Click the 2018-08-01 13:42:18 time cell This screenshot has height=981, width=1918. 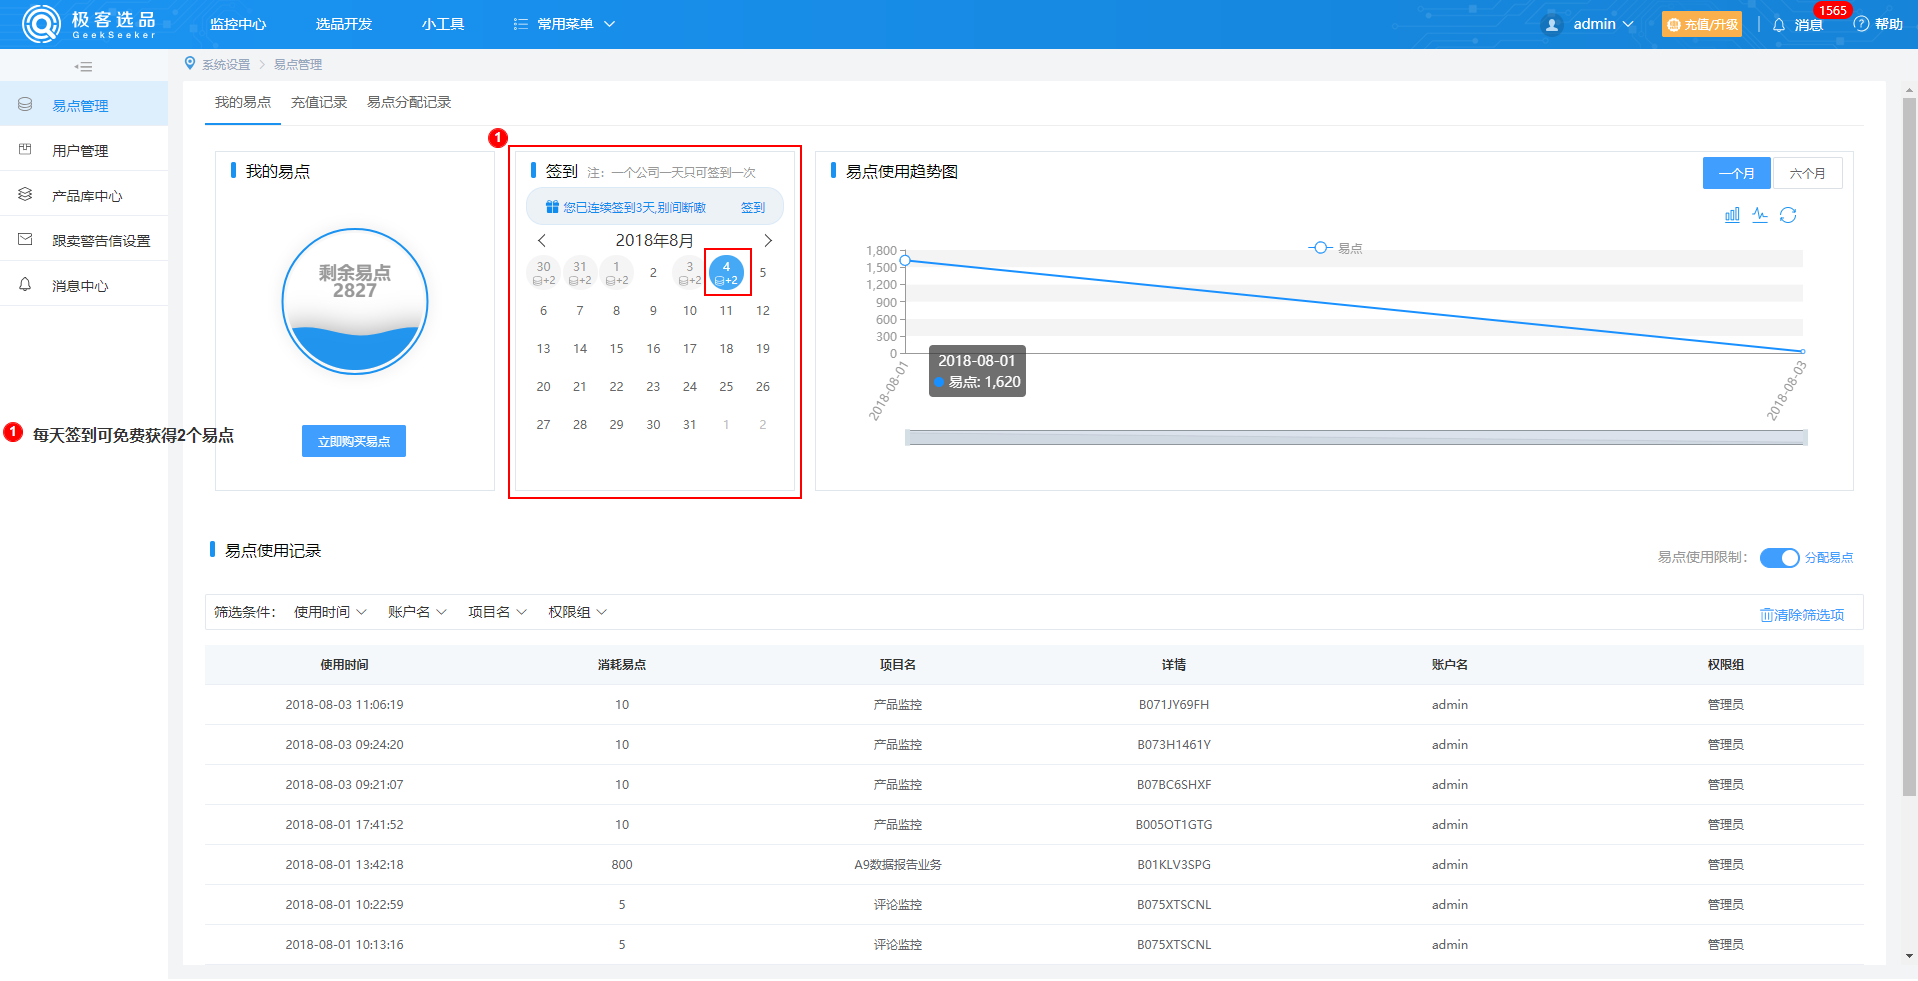tap(344, 865)
